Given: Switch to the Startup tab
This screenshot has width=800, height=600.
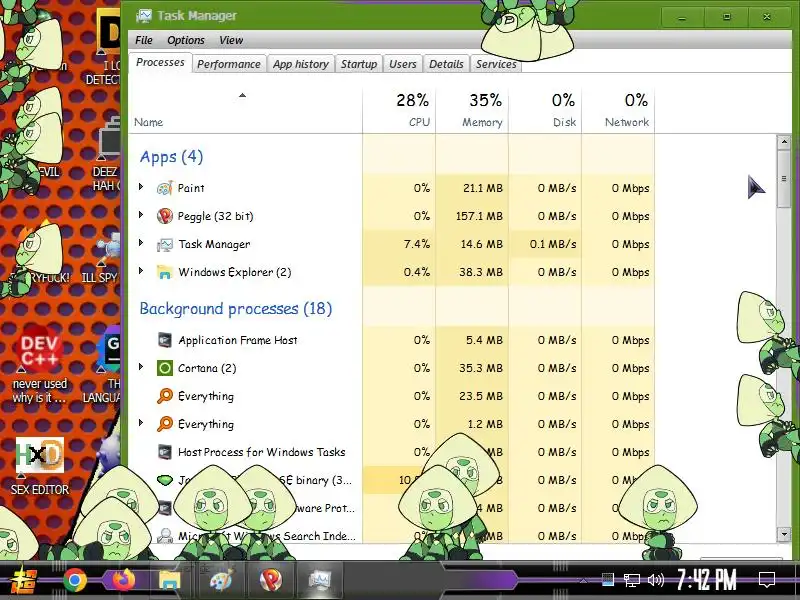Looking at the screenshot, I should (x=359, y=64).
